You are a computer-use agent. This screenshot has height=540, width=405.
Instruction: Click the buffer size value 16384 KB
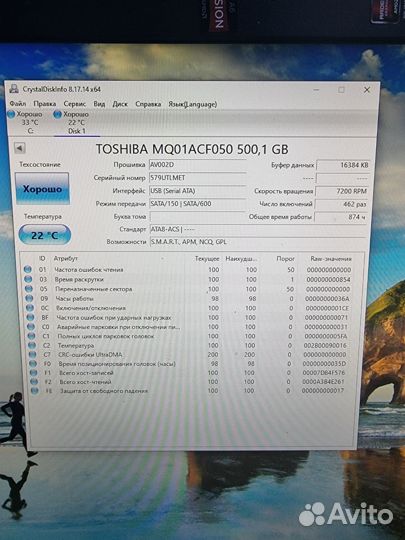(343, 165)
